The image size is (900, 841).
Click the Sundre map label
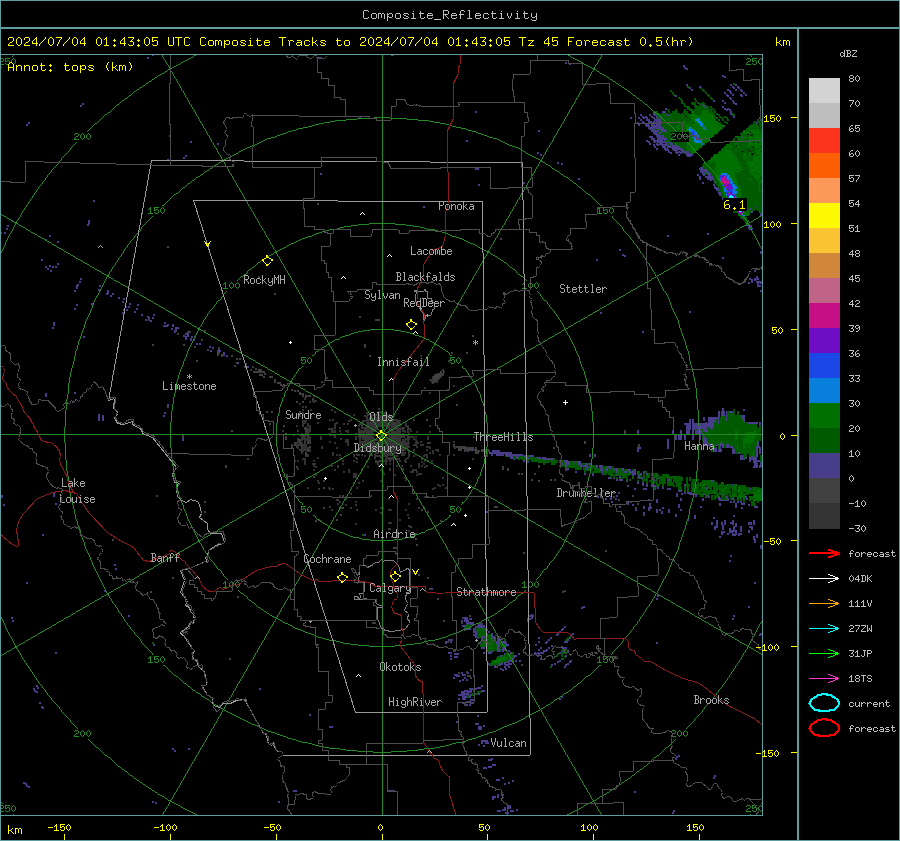click(303, 414)
